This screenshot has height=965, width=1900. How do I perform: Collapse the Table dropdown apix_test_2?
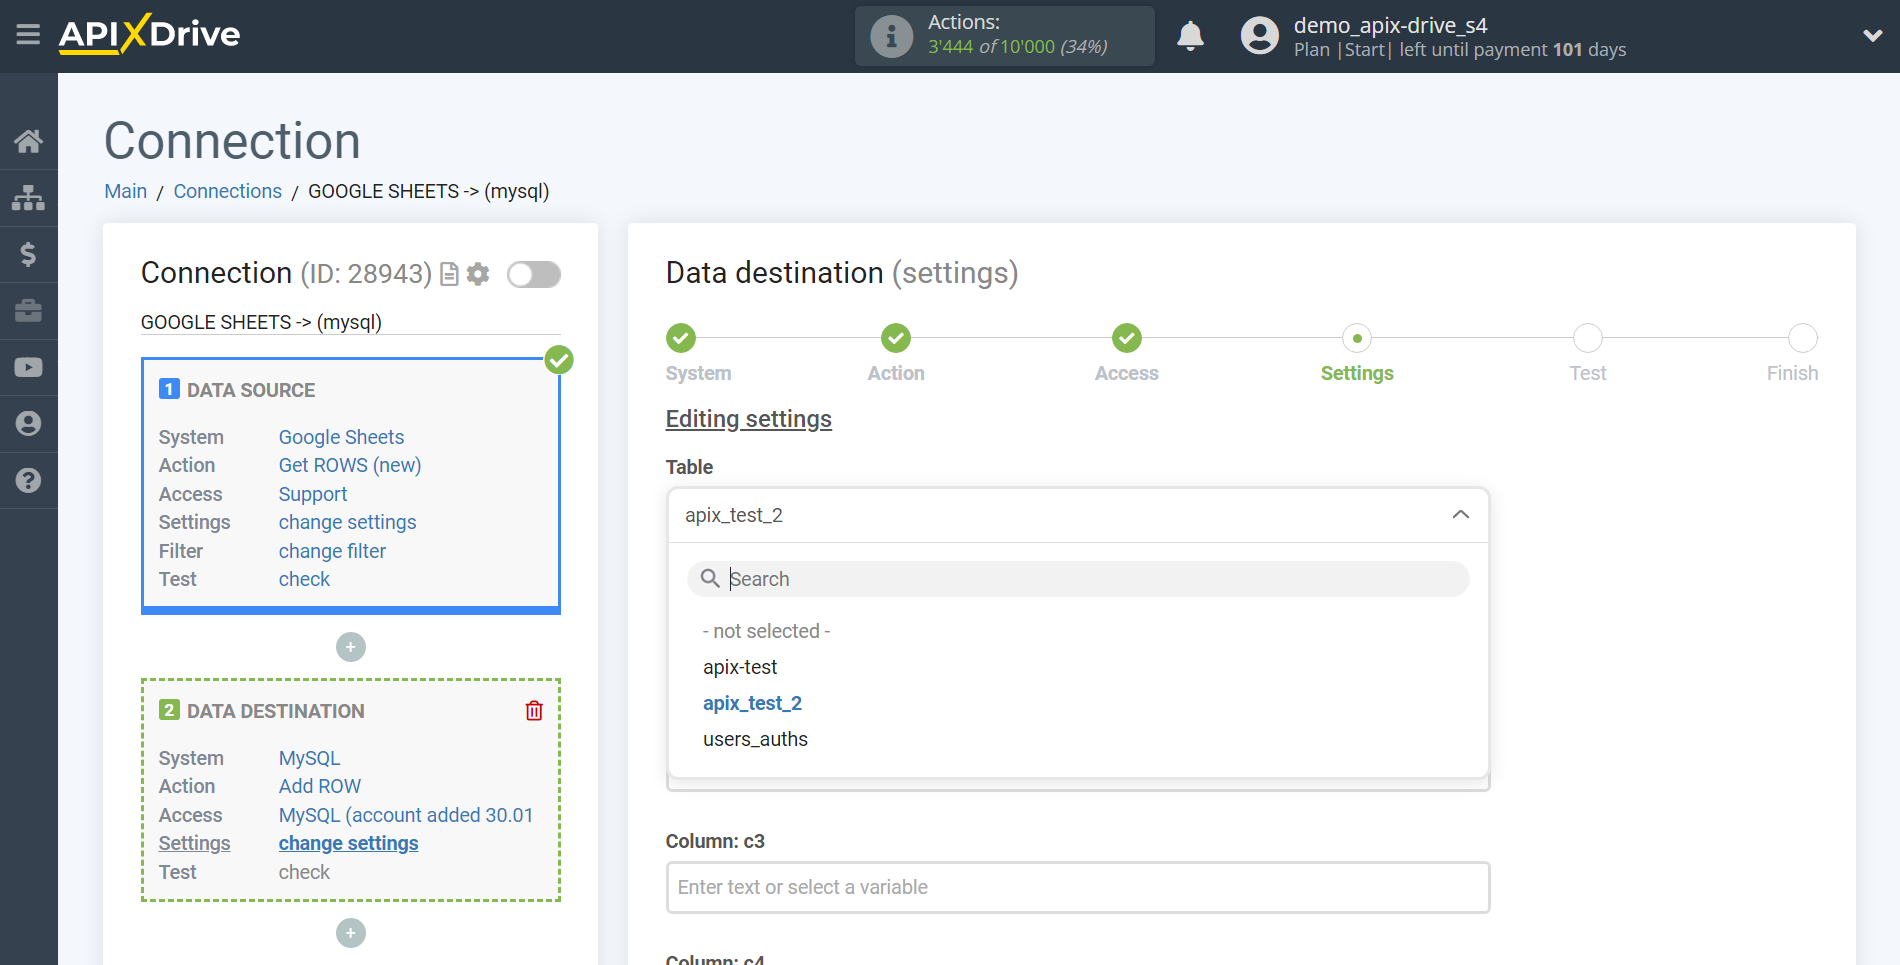click(x=1078, y=515)
